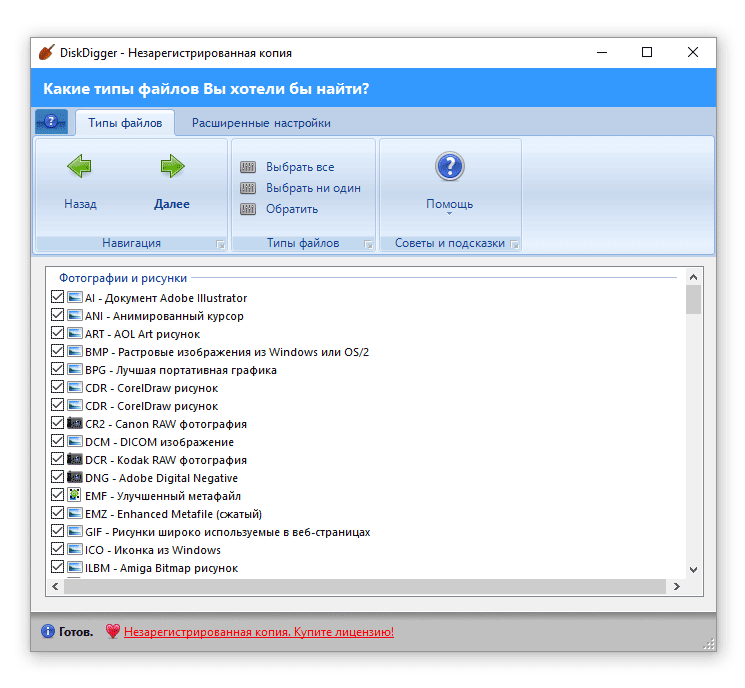Uncheck the ANI animated cursor checkbox
This screenshot has height=688, width=745.
tap(57, 315)
